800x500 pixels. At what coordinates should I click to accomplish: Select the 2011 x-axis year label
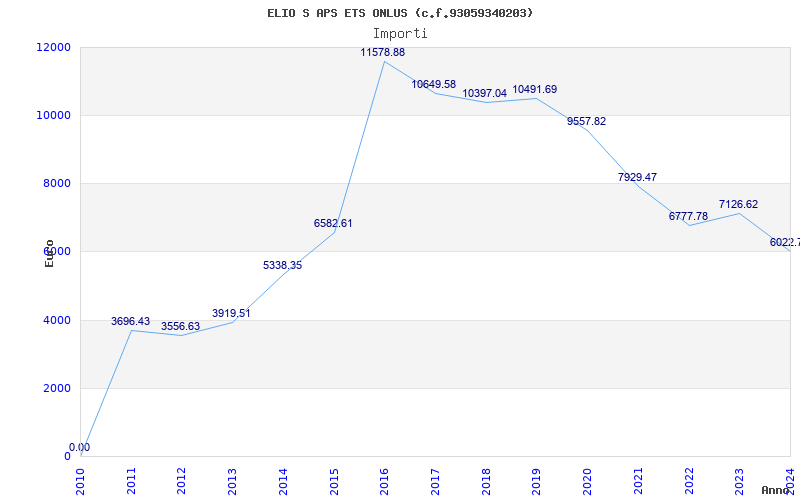click(x=131, y=481)
